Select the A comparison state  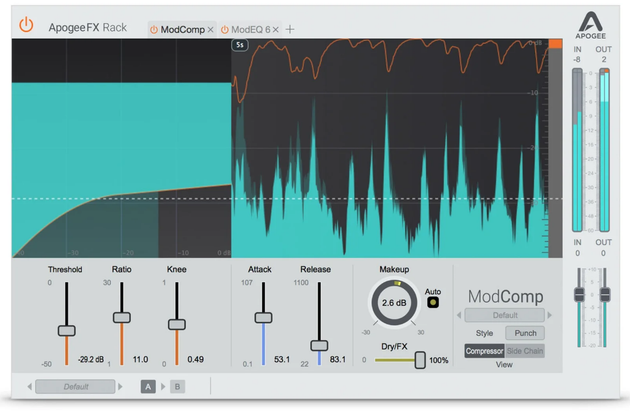(148, 387)
